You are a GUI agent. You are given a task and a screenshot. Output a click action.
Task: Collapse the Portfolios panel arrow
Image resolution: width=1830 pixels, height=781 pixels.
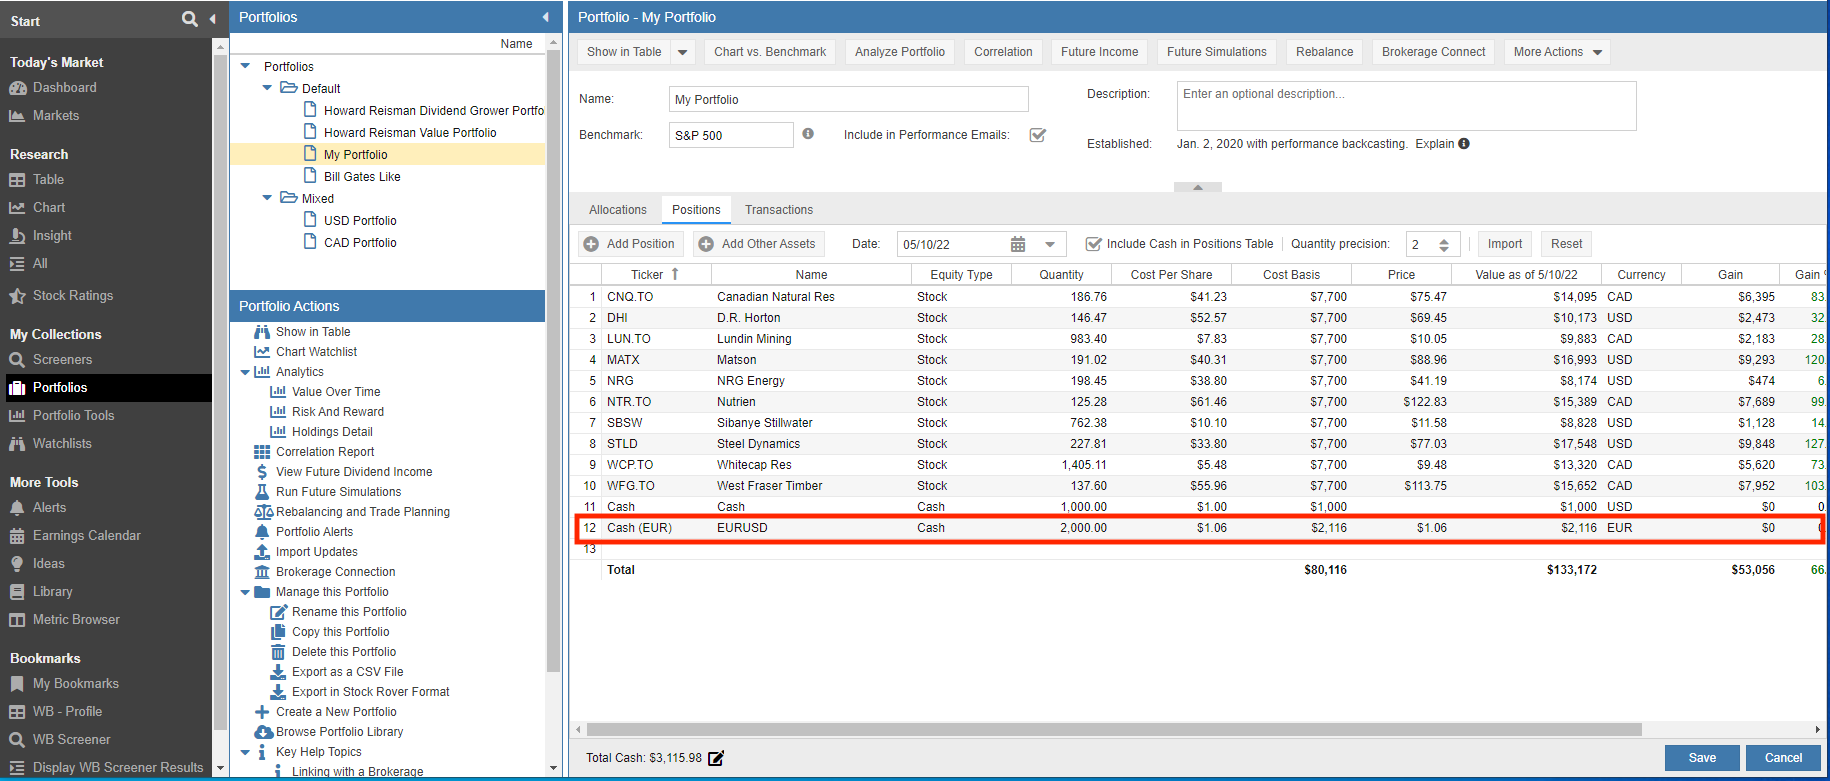point(545,17)
